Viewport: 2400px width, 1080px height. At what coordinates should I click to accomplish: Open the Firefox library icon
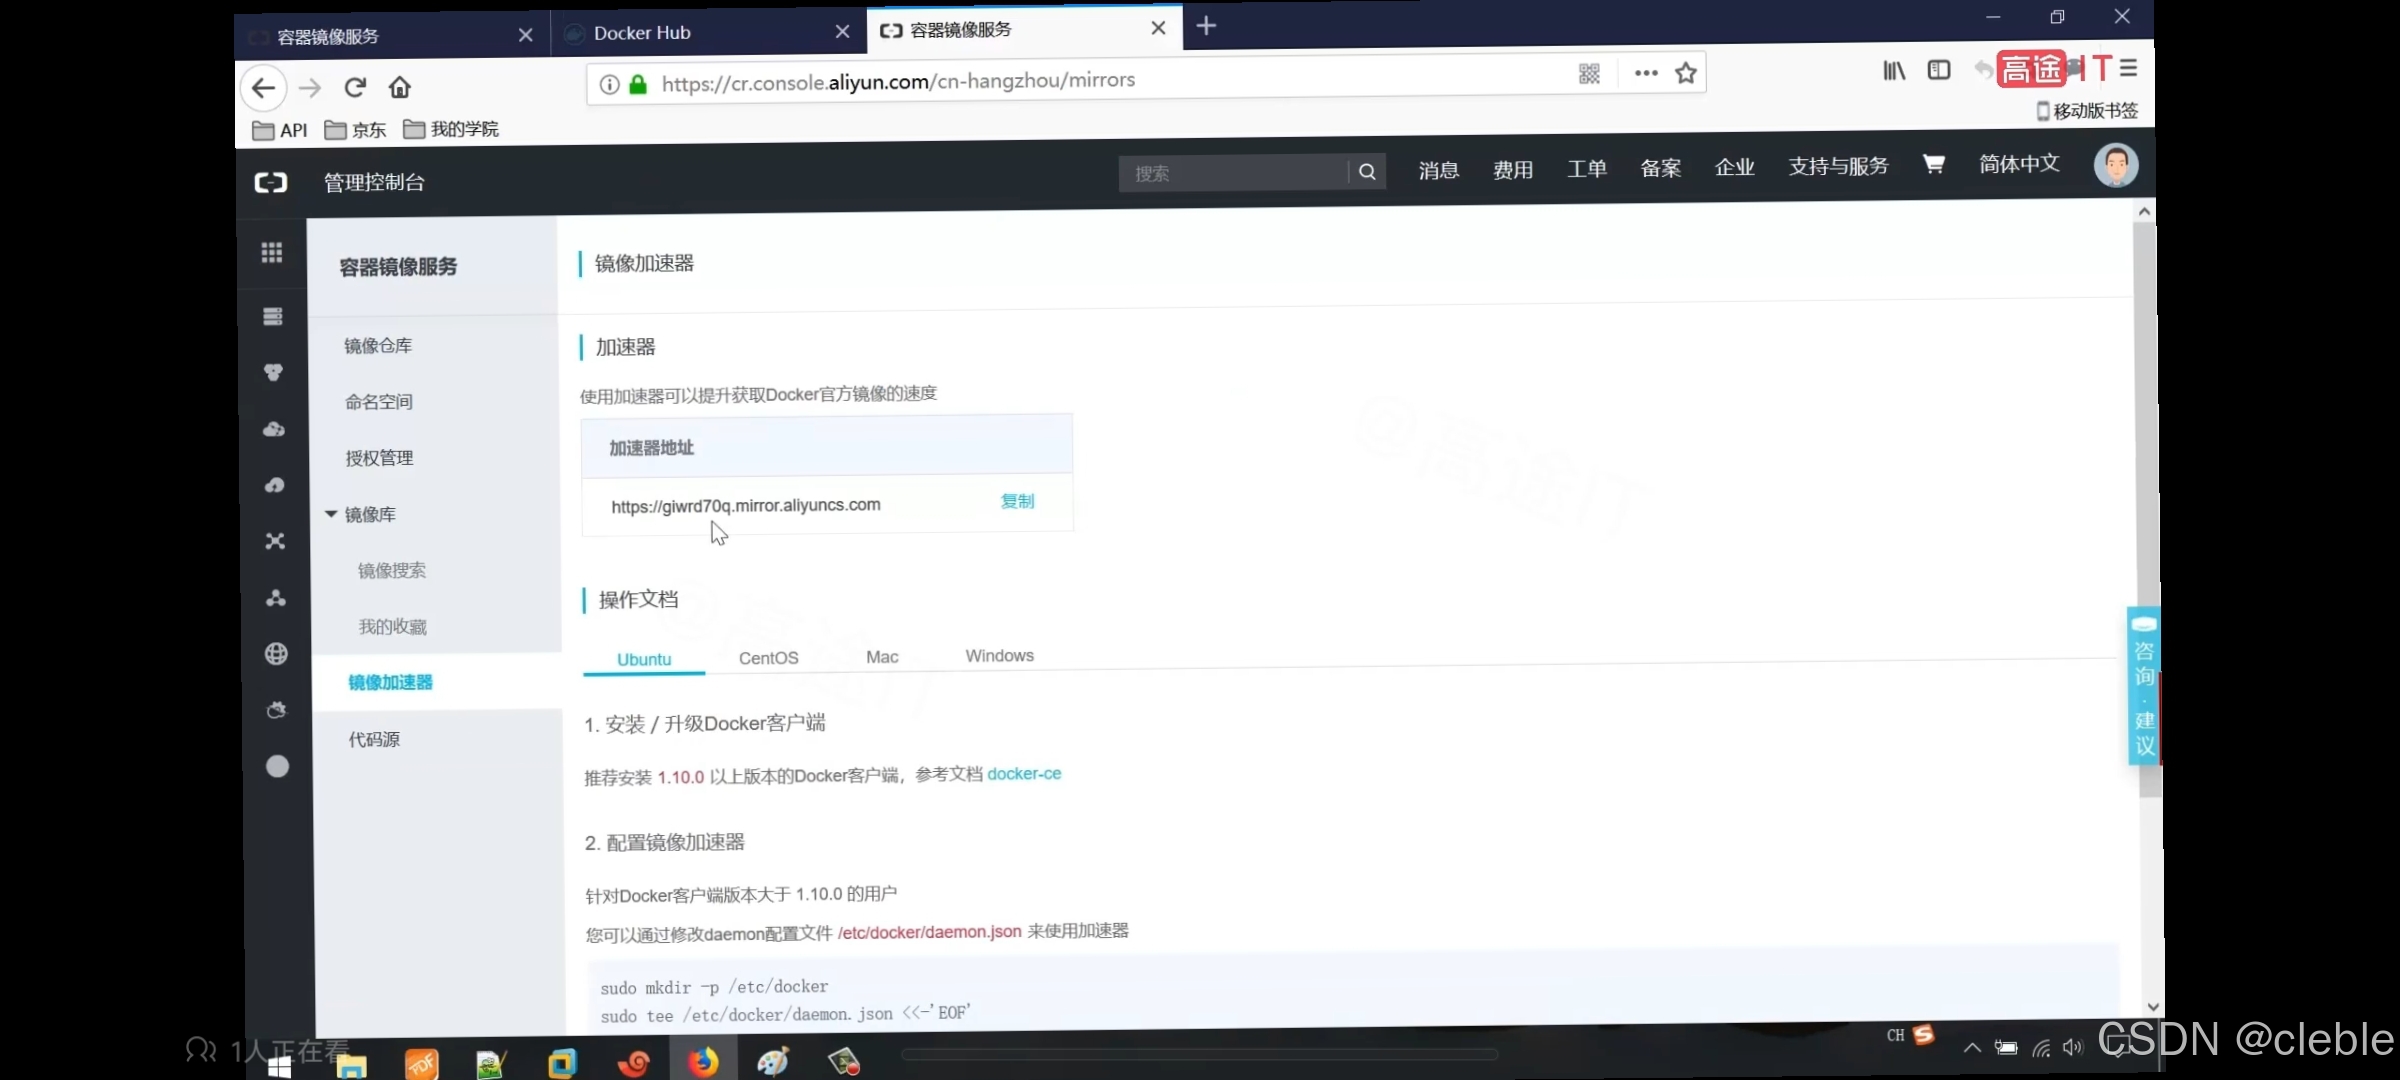tap(1894, 70)
